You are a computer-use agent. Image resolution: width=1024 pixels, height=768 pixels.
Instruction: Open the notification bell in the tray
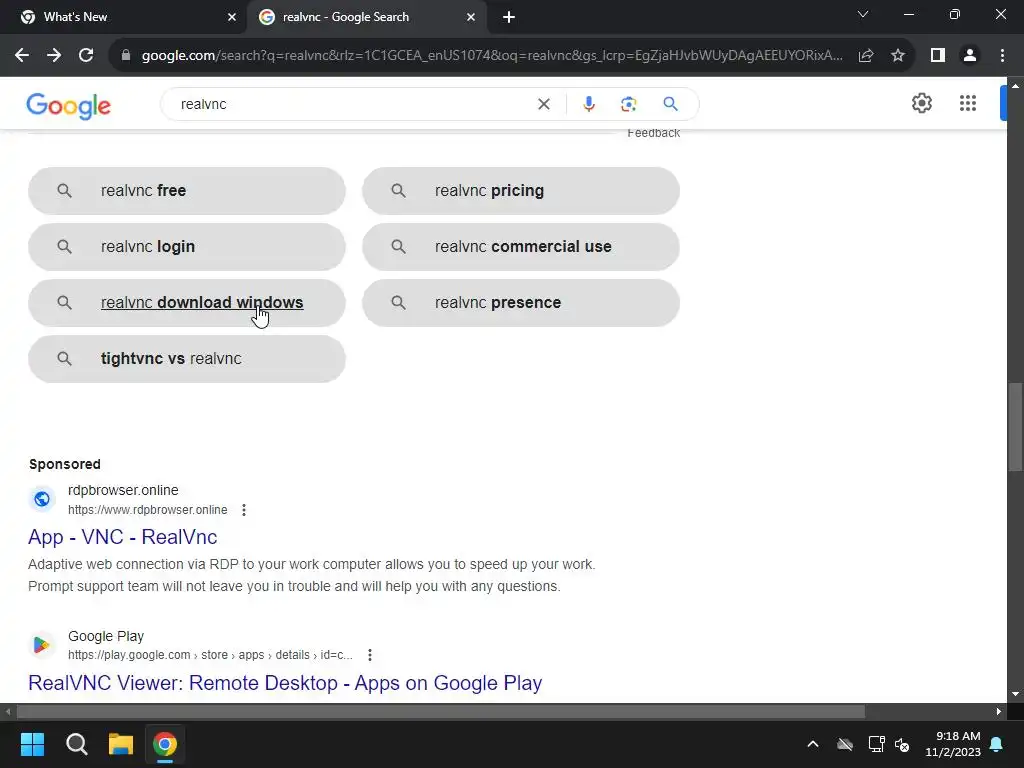point(997,744)
